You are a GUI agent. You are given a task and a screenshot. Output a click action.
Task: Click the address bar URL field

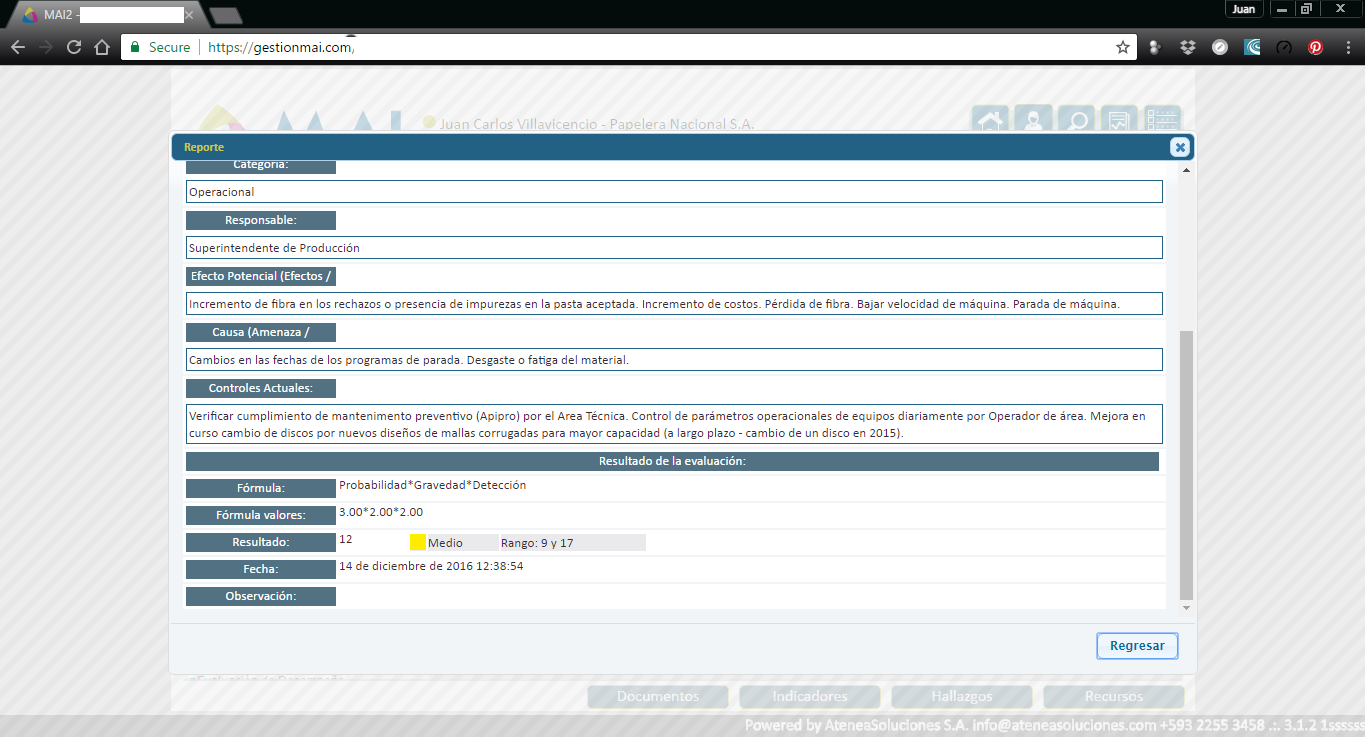click(x=640, y=47)
